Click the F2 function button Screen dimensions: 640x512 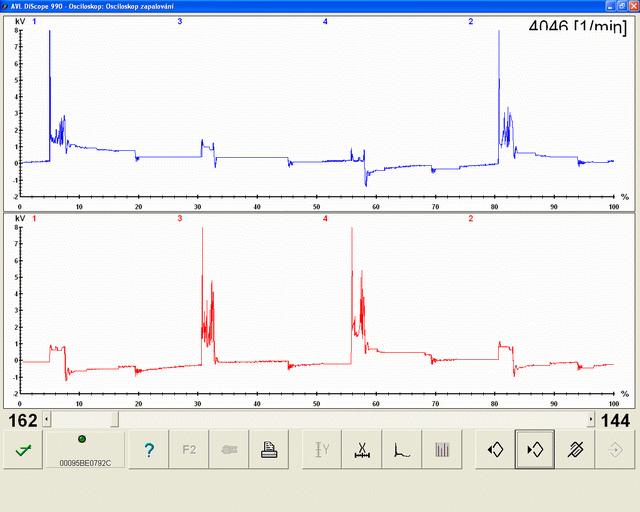click(x=189, y=450)
